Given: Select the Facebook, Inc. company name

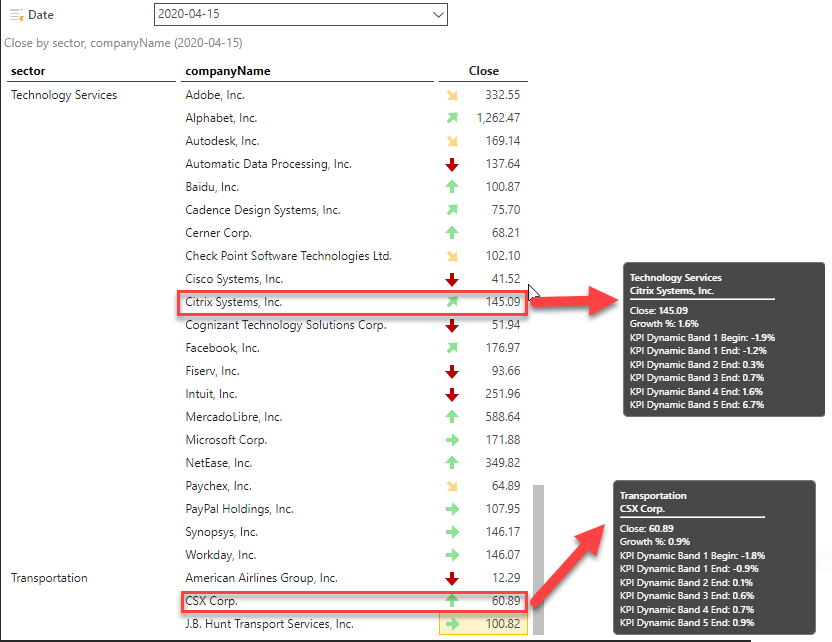Looking at the screenshot, I should tap(222, 348).
